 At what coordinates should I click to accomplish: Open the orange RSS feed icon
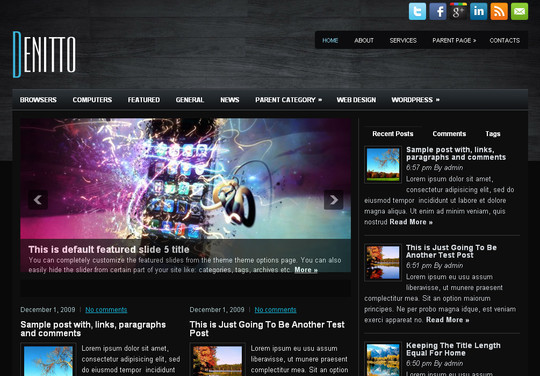[x=499, y=11]
